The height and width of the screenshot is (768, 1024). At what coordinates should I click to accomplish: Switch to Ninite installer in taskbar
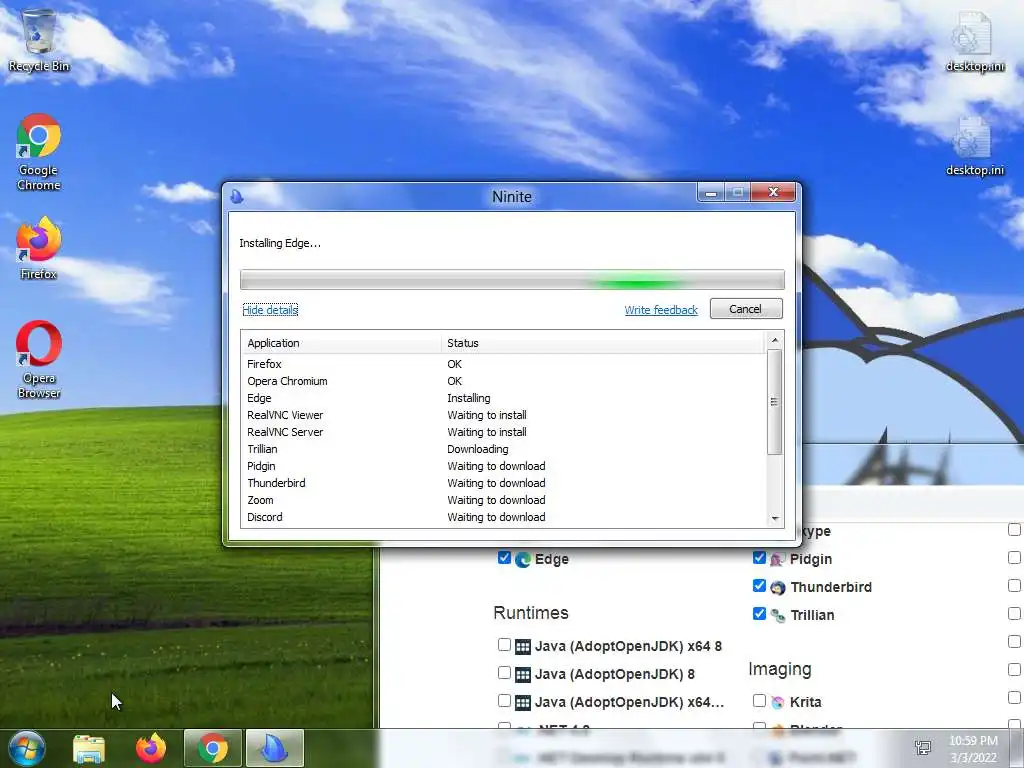point(275,748)
